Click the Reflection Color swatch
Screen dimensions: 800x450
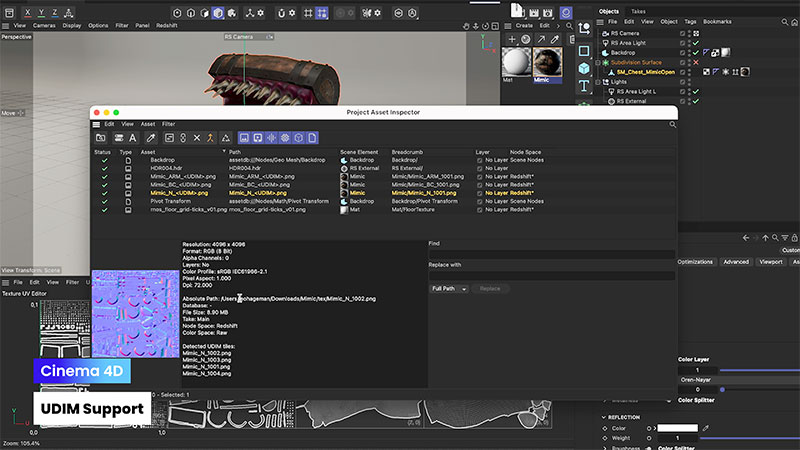point(676,428)
